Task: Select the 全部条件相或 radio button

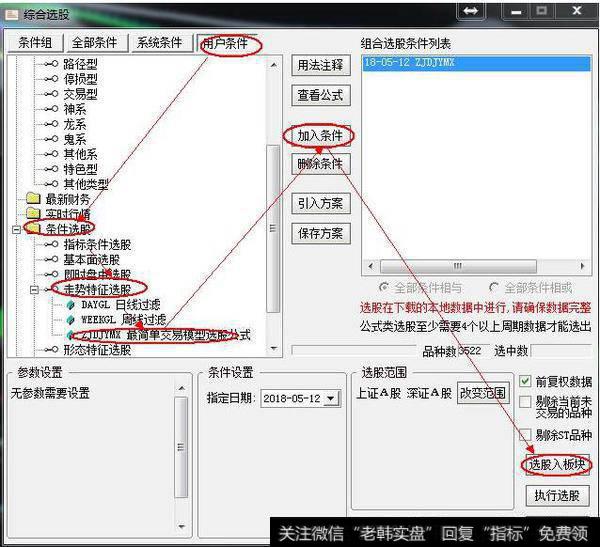Action: [x=494, y=287]
